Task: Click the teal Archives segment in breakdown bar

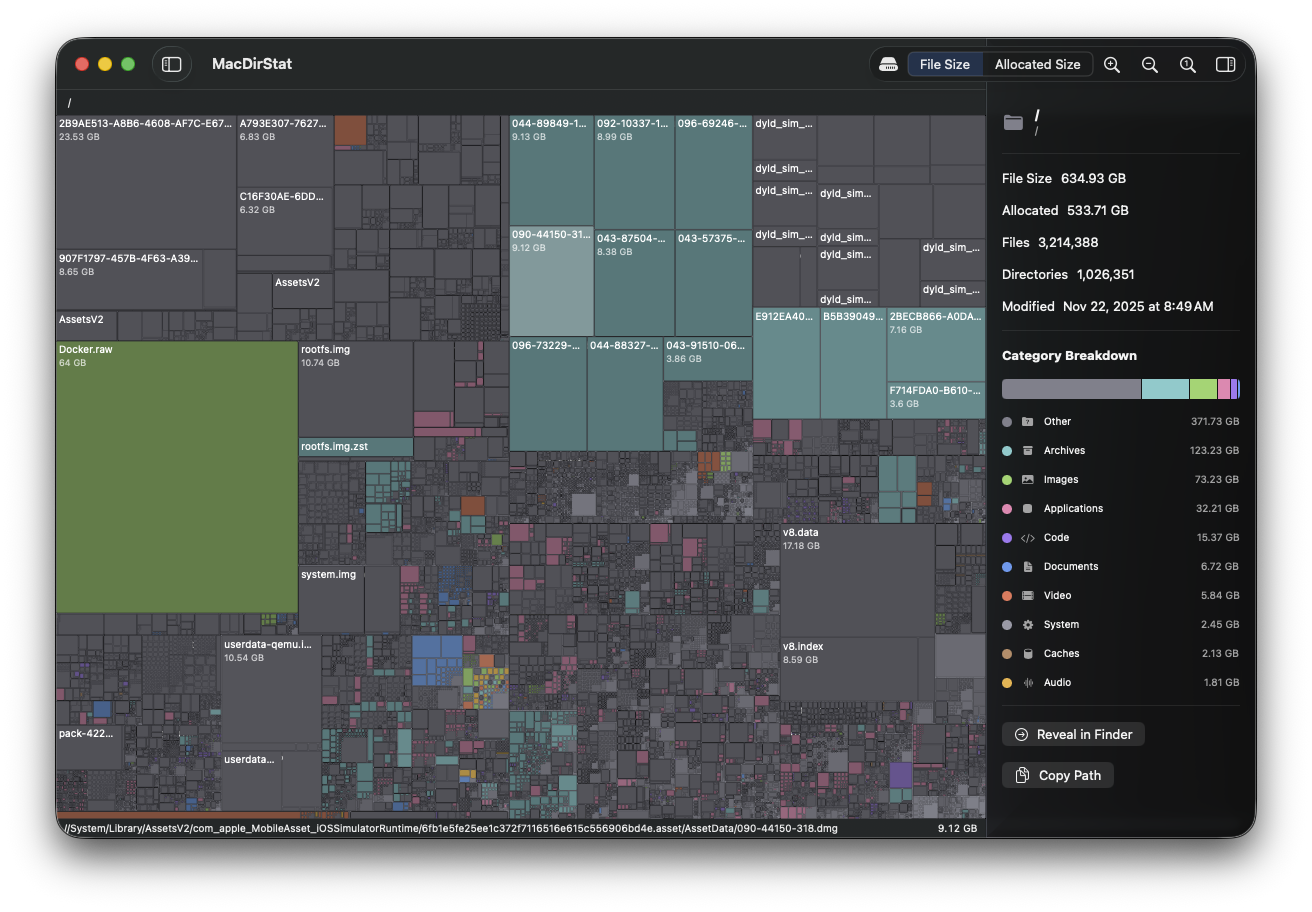Action: 1165,389
